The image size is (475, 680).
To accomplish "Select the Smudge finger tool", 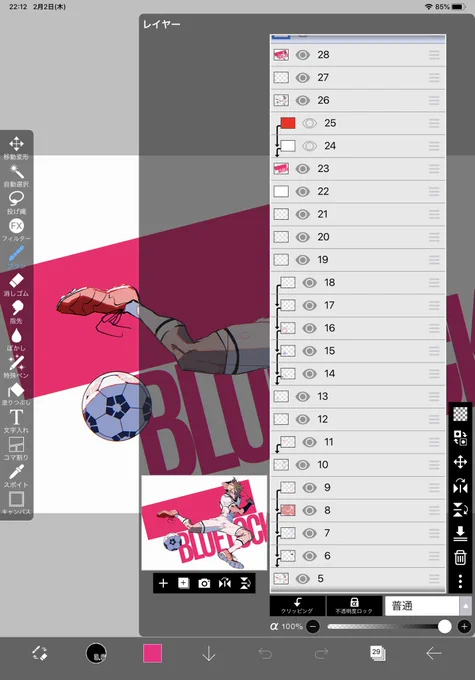I will pyautogui.click(x=16, y=311).
